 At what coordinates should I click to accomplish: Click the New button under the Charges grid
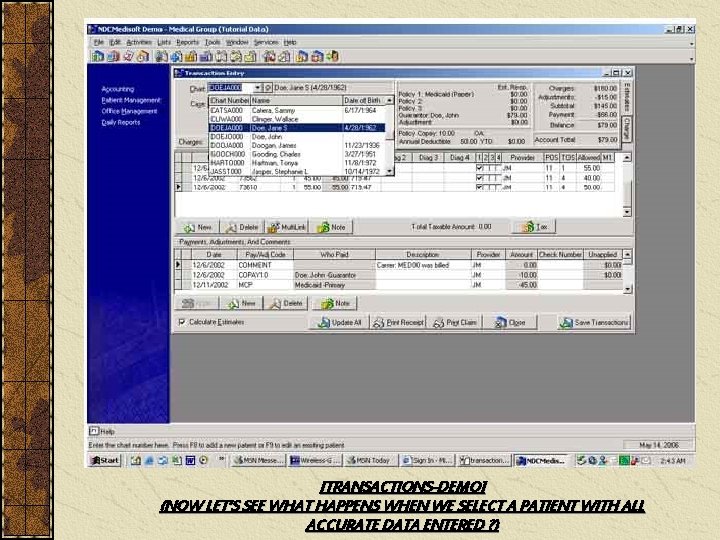pyautogui.click(x=198, y=227)
